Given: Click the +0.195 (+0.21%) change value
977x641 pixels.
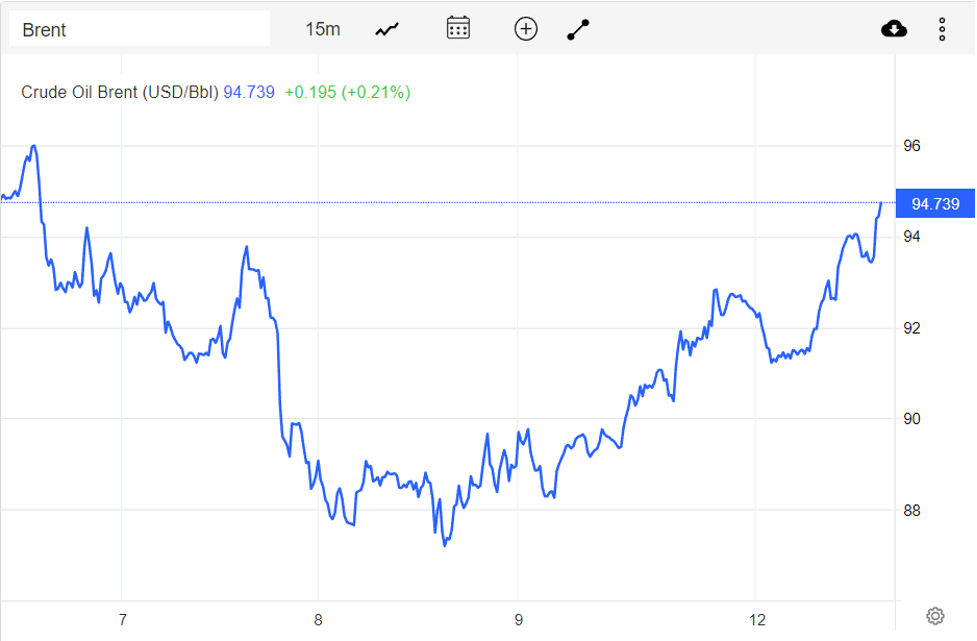Looking at the screenshot, I should (x=347, y=92).
